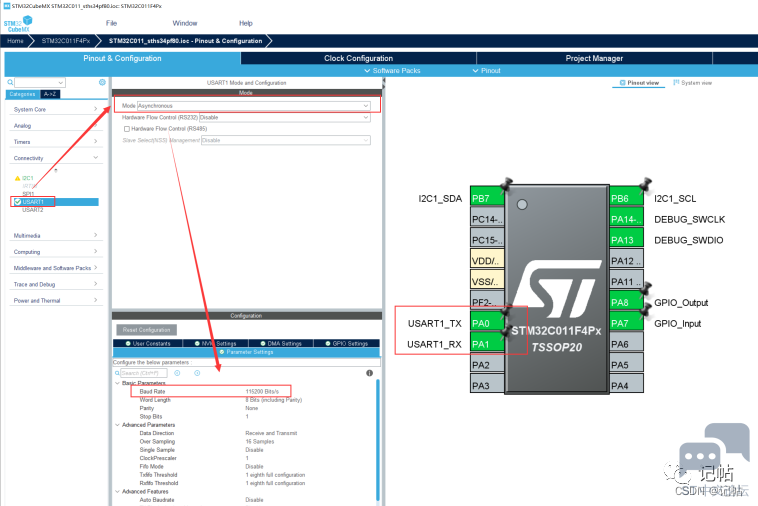Screen dimensions: 758x506
Task: Open the Window menu
Action: tap(185, 23)
